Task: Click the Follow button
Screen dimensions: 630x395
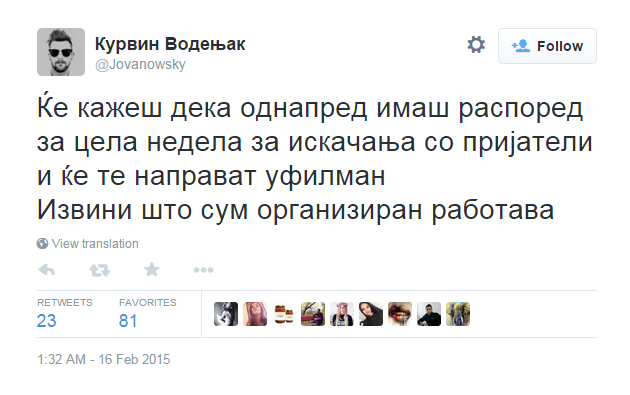Action: pos(547,46)
